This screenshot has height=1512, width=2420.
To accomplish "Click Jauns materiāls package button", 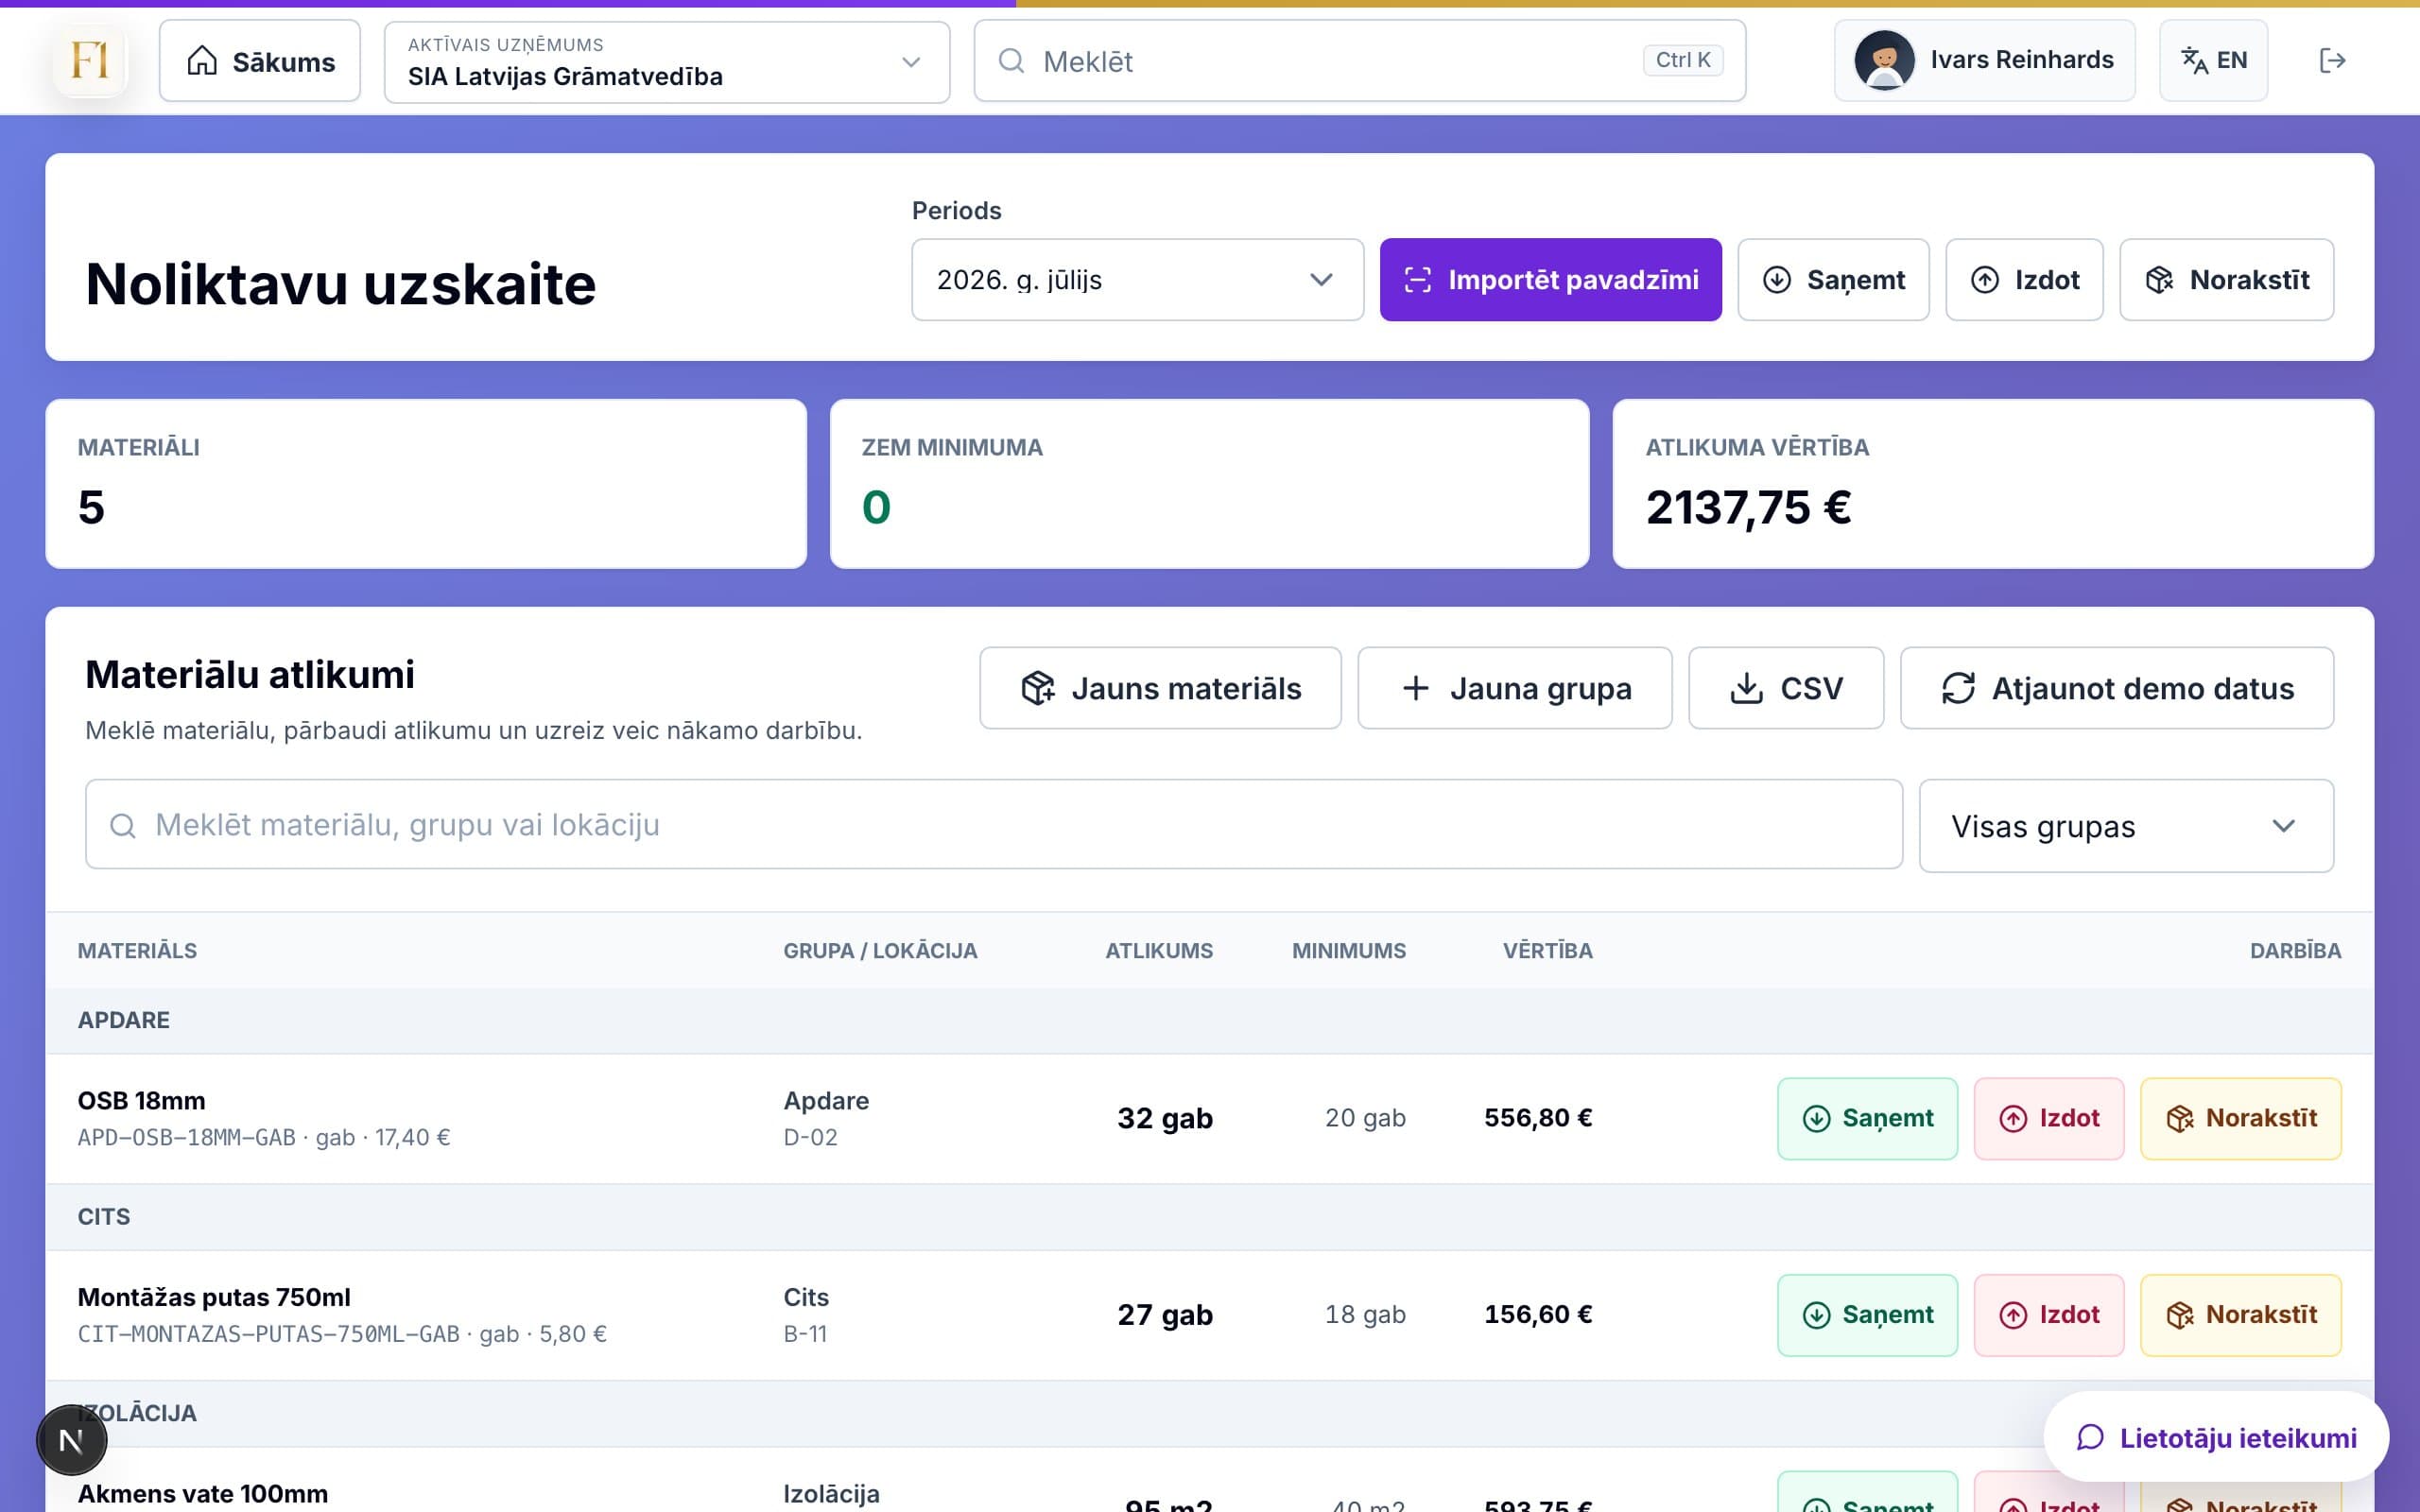I will tap(1160, 688).
